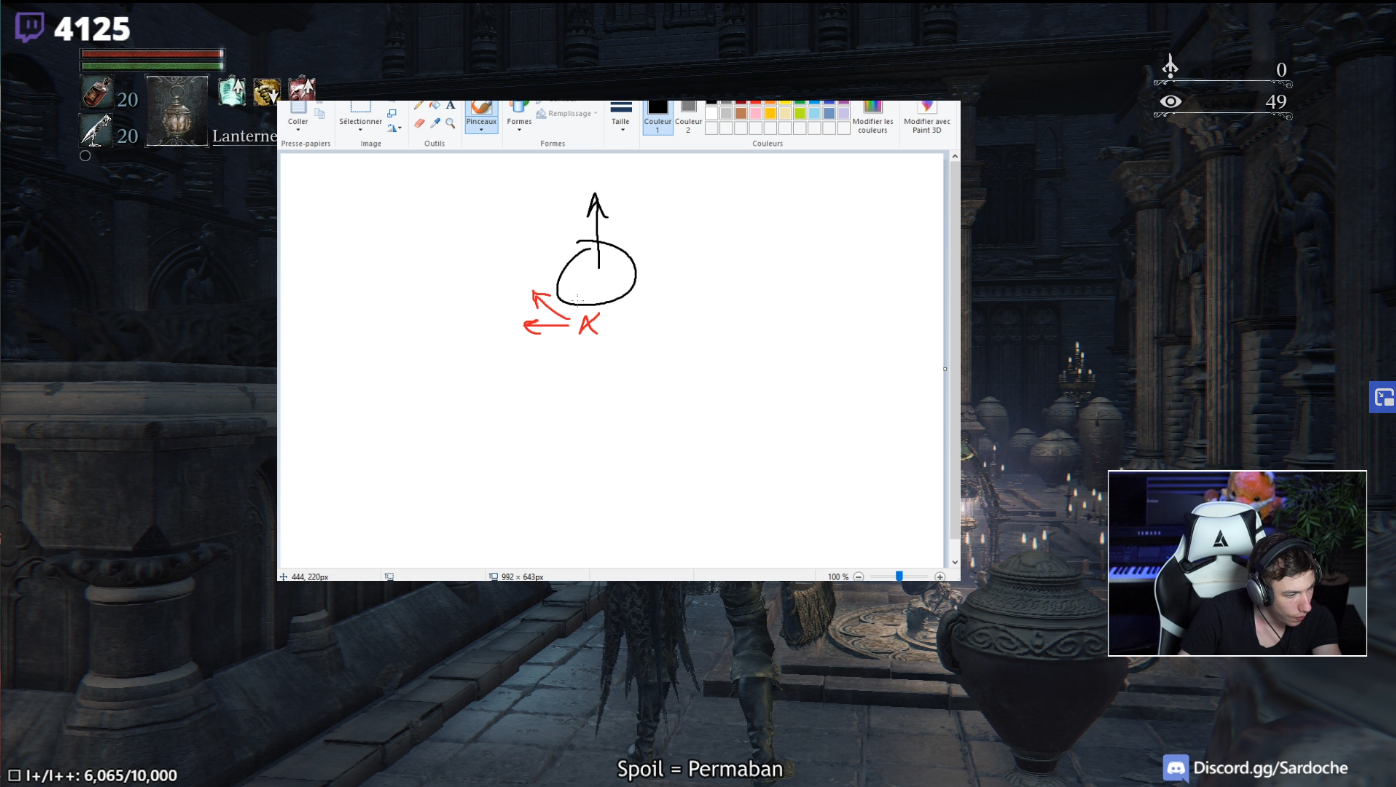Viewport: 1396px width, 787px height.
Task: Click the zoom out minus button
Action: click(859, 577)
